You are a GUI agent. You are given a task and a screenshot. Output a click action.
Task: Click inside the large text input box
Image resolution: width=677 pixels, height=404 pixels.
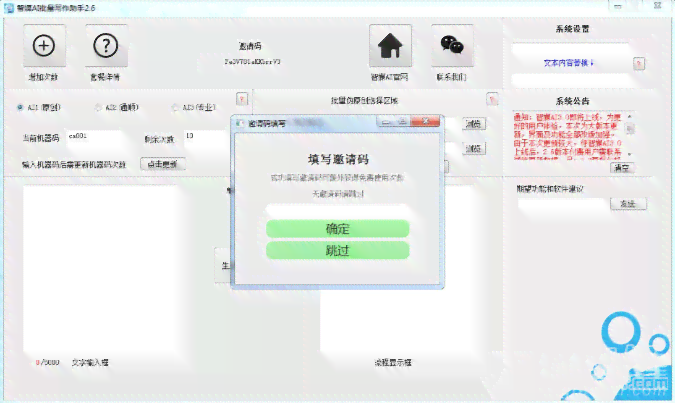pyautogui.click(x=100, y=268)
